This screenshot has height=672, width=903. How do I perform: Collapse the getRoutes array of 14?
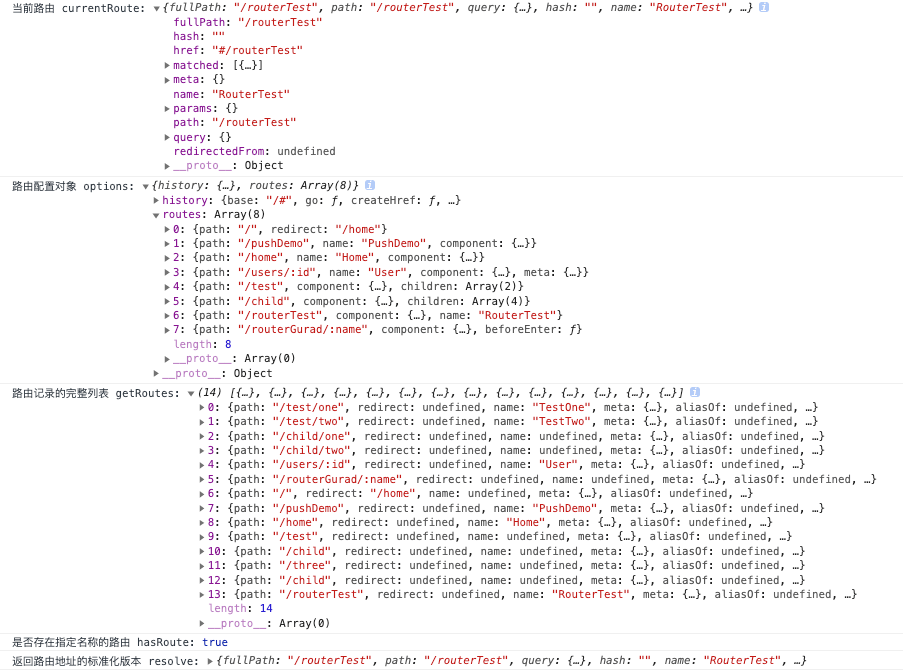tap(191, 394)
